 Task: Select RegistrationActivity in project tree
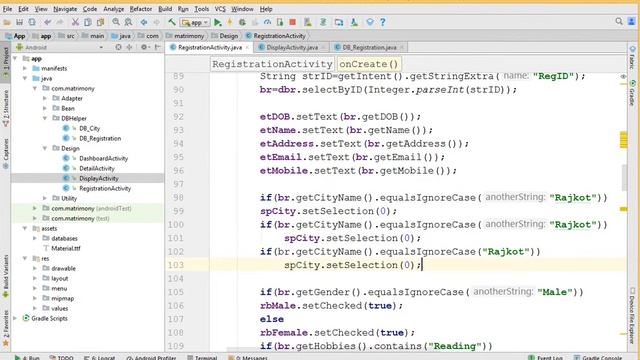click(x=105, y=189)
